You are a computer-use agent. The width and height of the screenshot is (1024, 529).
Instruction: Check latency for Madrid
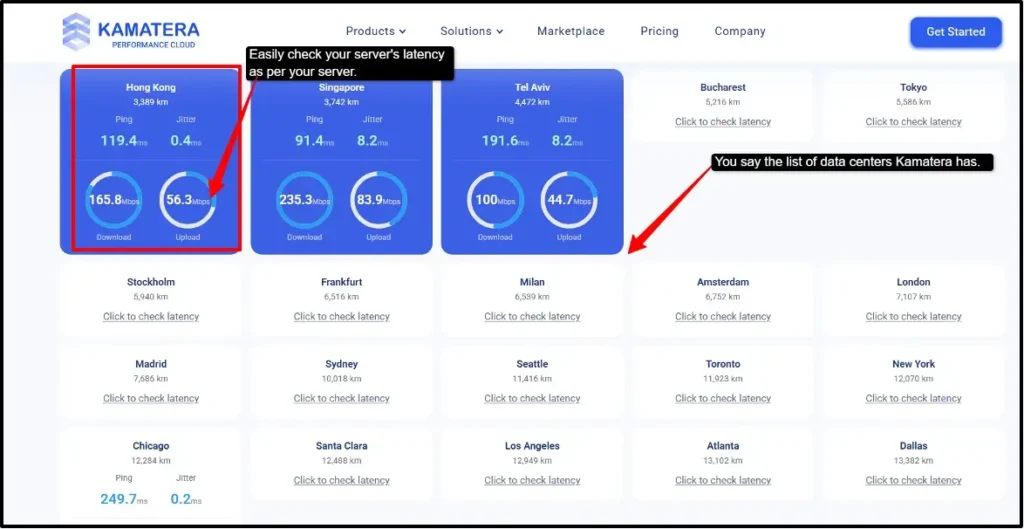tap(151, 398)
